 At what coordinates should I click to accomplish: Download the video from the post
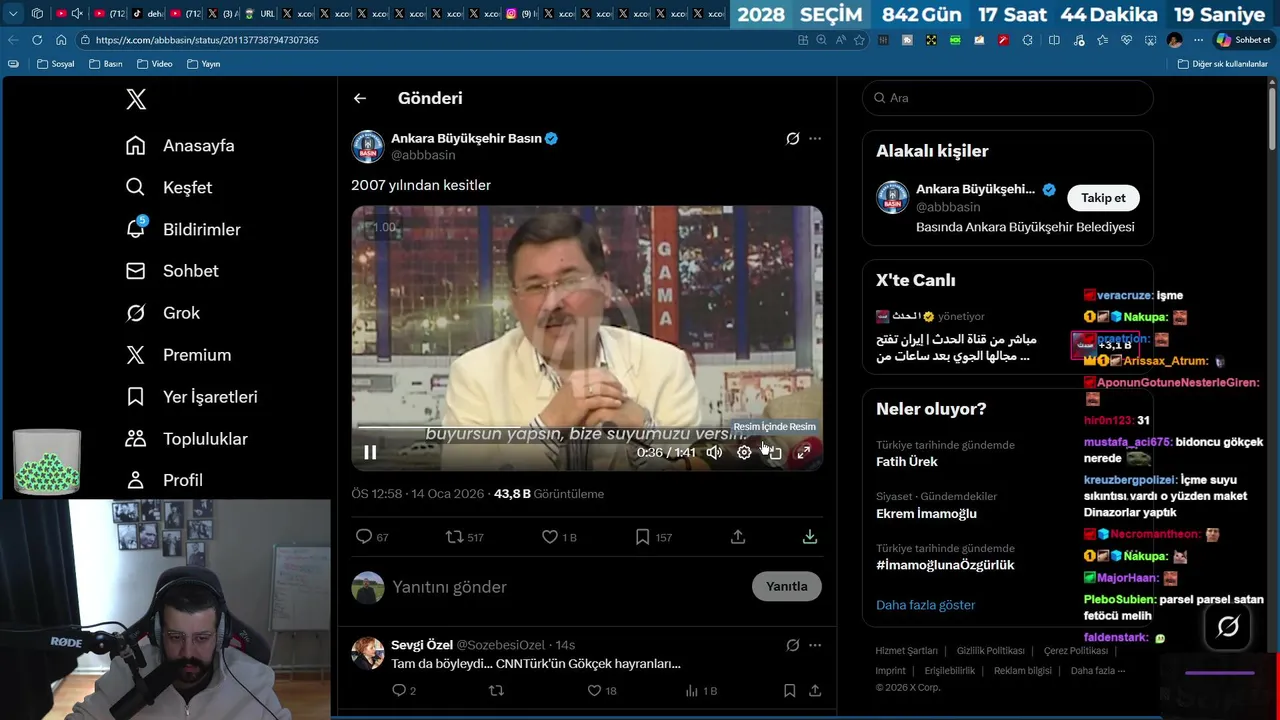pyautogui.click(x=810, y=537)
